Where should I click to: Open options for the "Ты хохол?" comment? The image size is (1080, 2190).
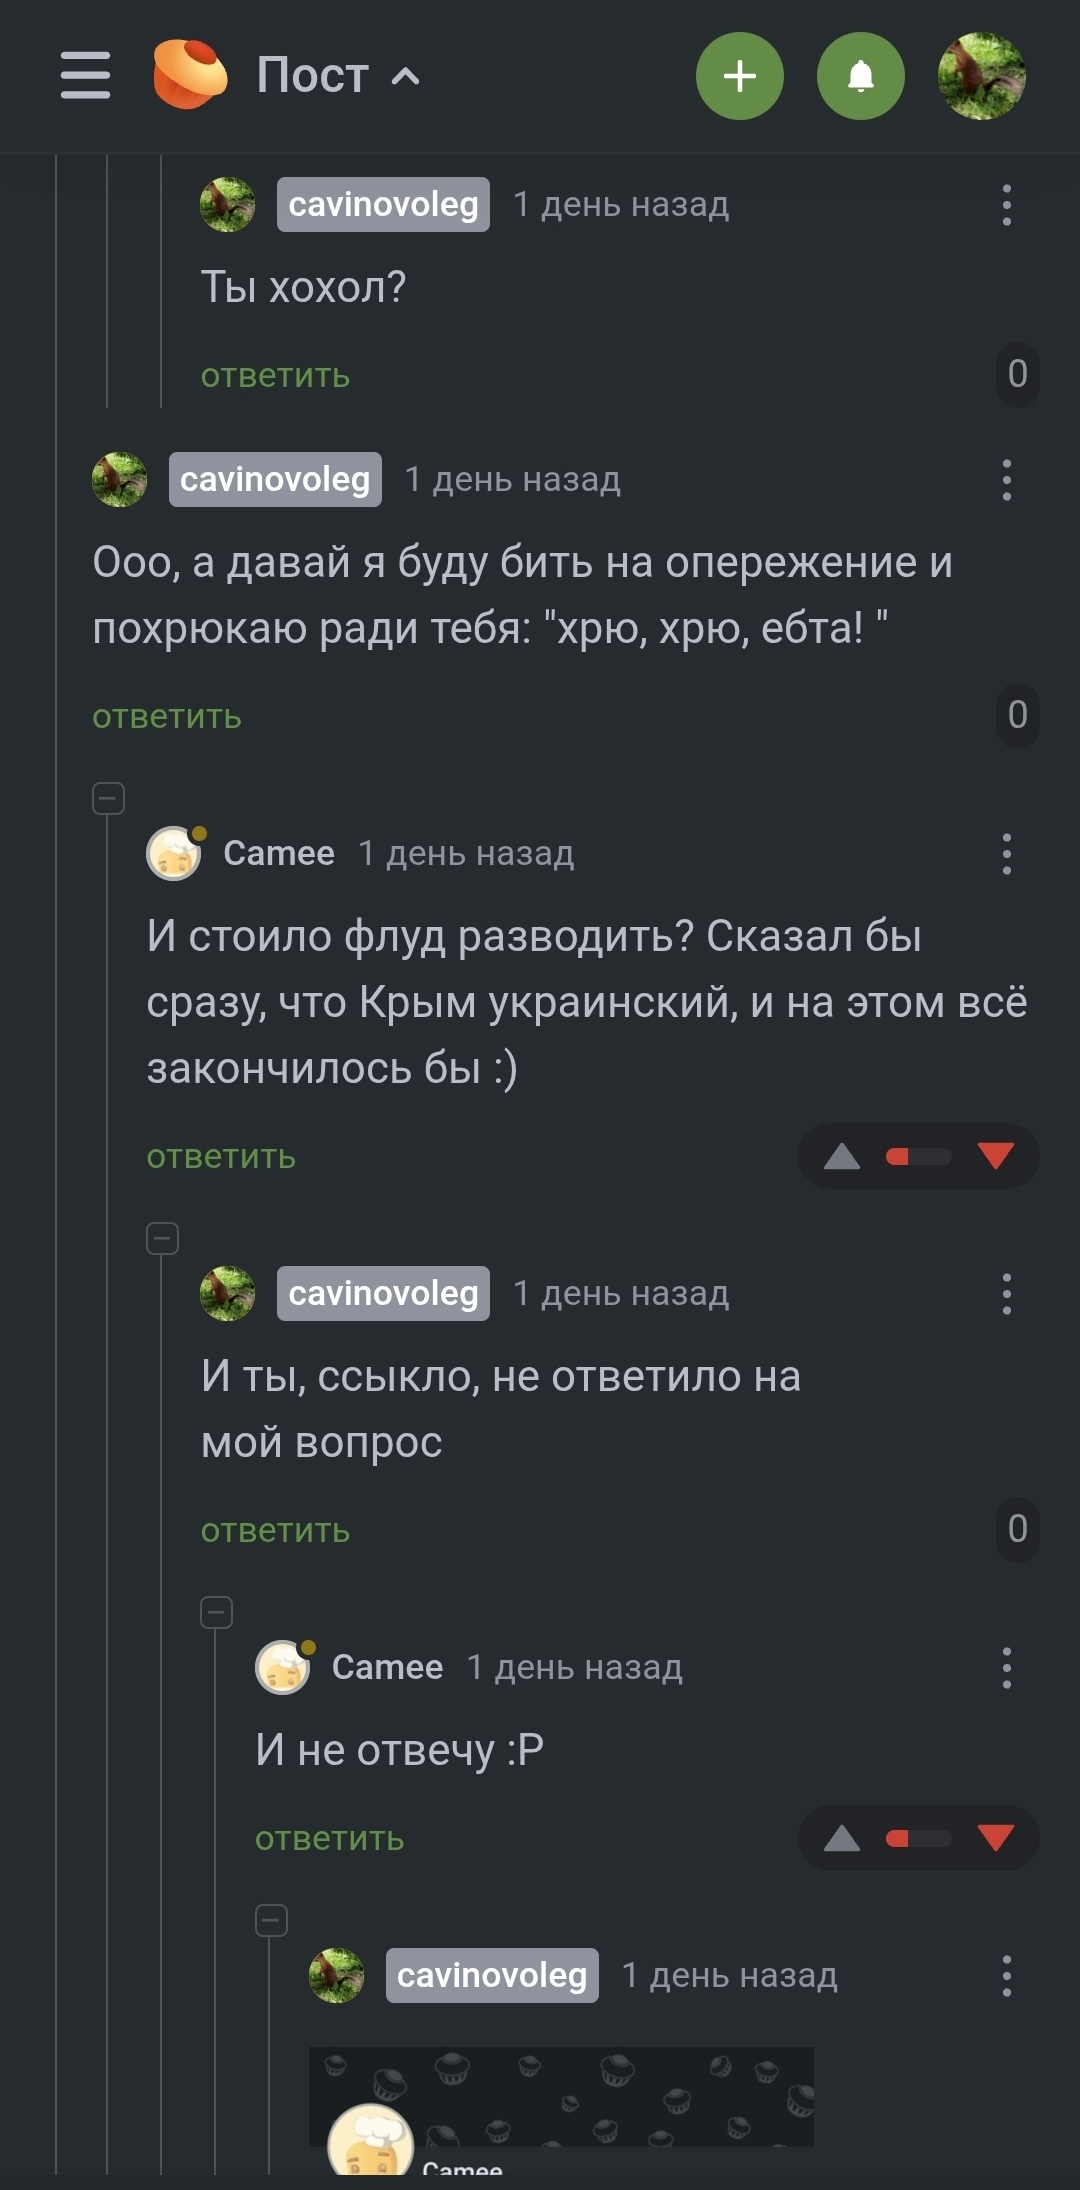pos(1006,205)
